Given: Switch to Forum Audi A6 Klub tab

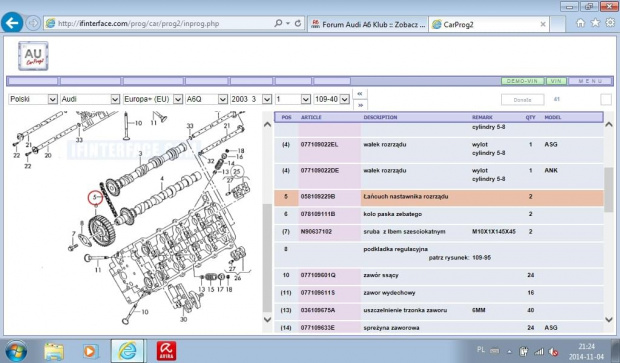Looking at the screenshot, I should click(x=368, y=24).
